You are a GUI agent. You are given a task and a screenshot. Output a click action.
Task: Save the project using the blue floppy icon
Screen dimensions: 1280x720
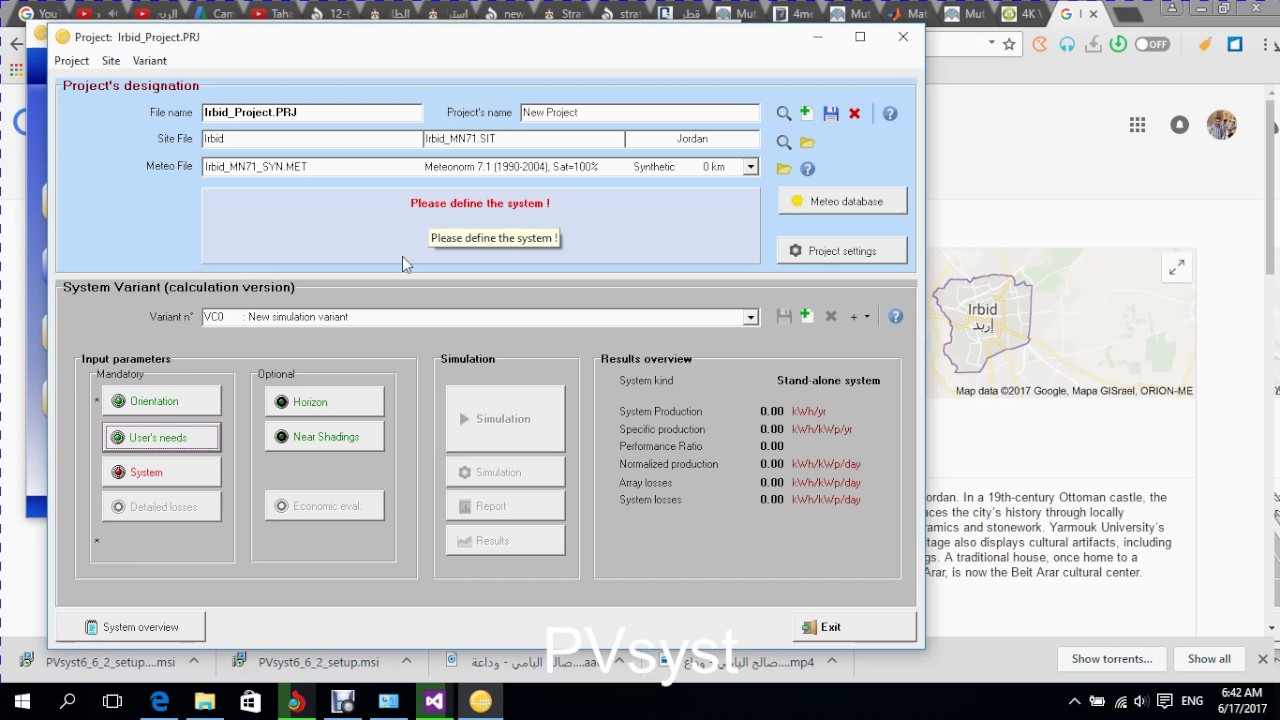[x=831, y=114]
